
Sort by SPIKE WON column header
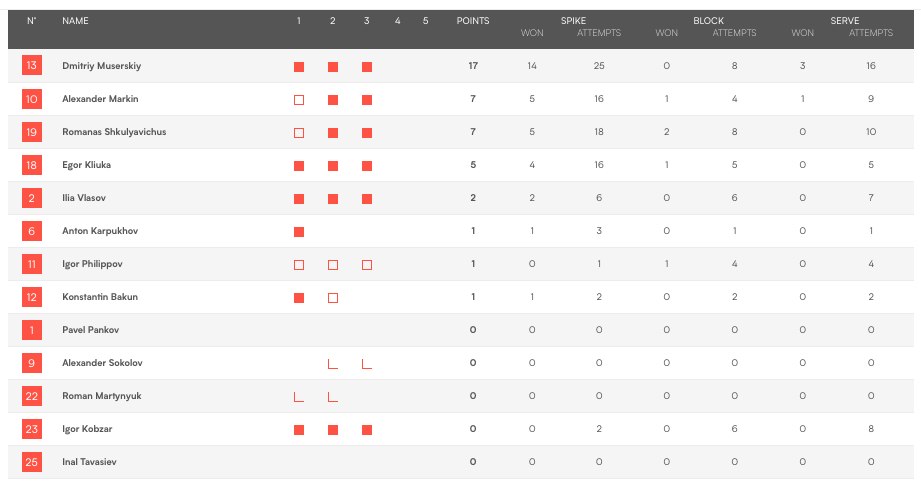pos(532,33)
